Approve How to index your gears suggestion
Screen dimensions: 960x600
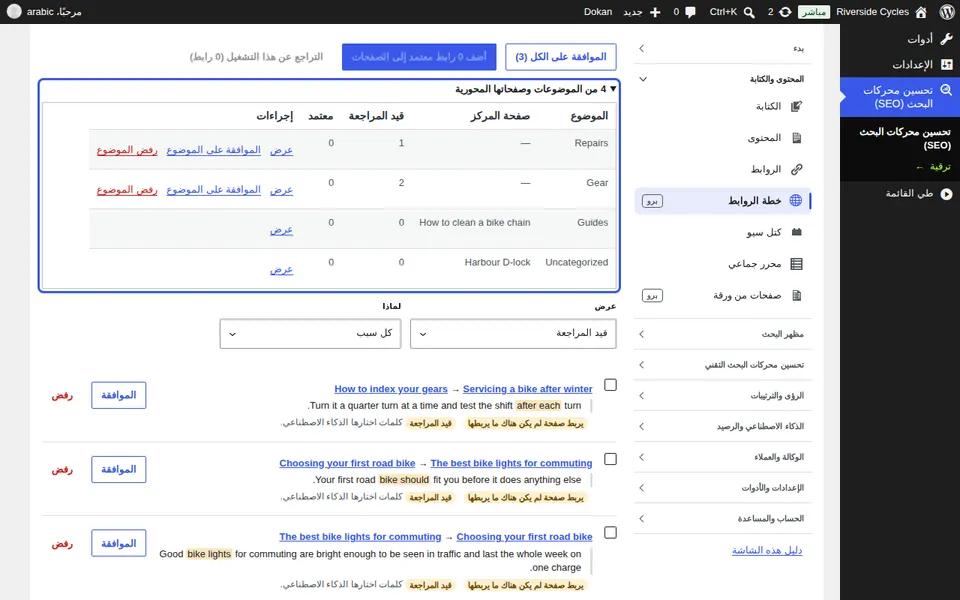[x=119, y=396]
